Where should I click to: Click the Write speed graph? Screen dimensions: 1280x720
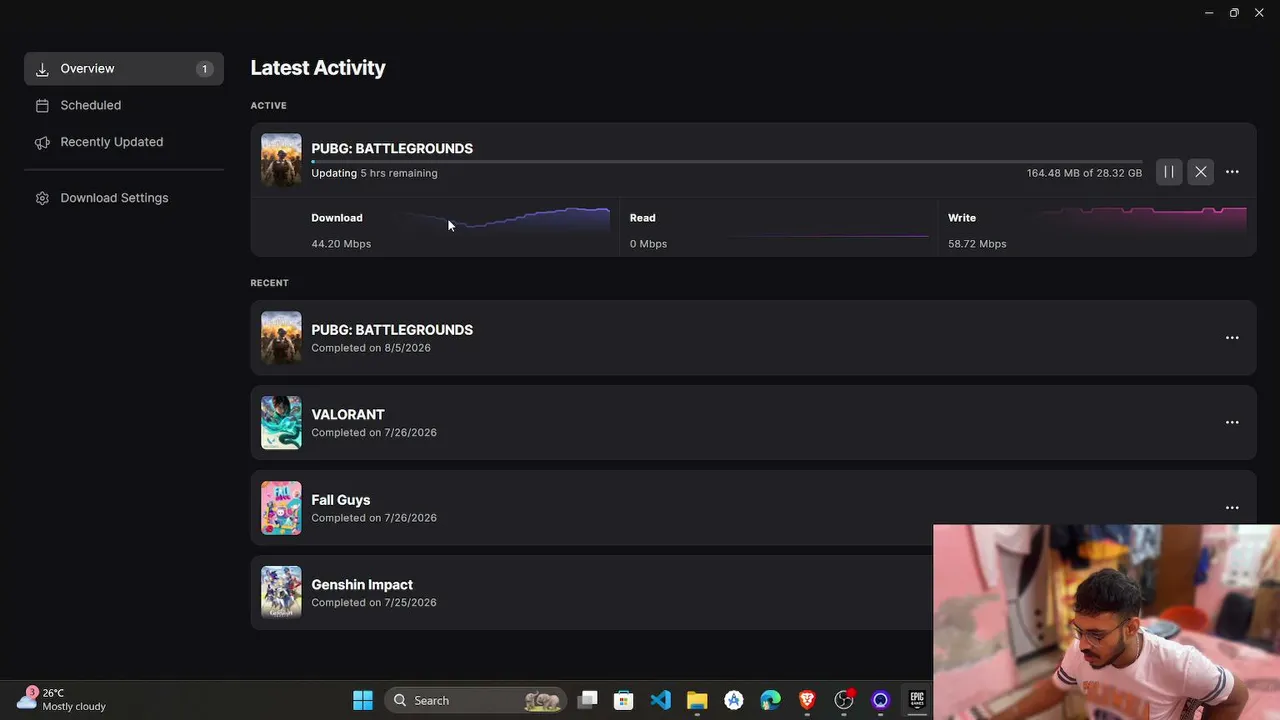(x=1142, y=220)
